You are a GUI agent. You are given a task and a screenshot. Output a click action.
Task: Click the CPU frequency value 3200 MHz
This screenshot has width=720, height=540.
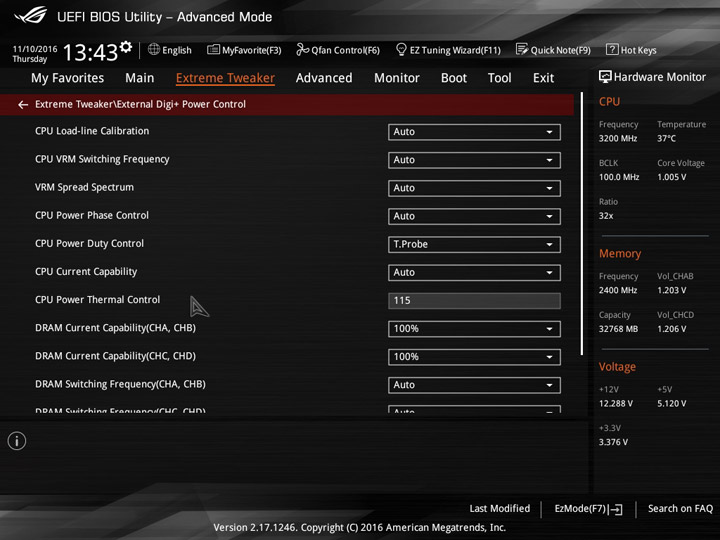pos(618,138)
